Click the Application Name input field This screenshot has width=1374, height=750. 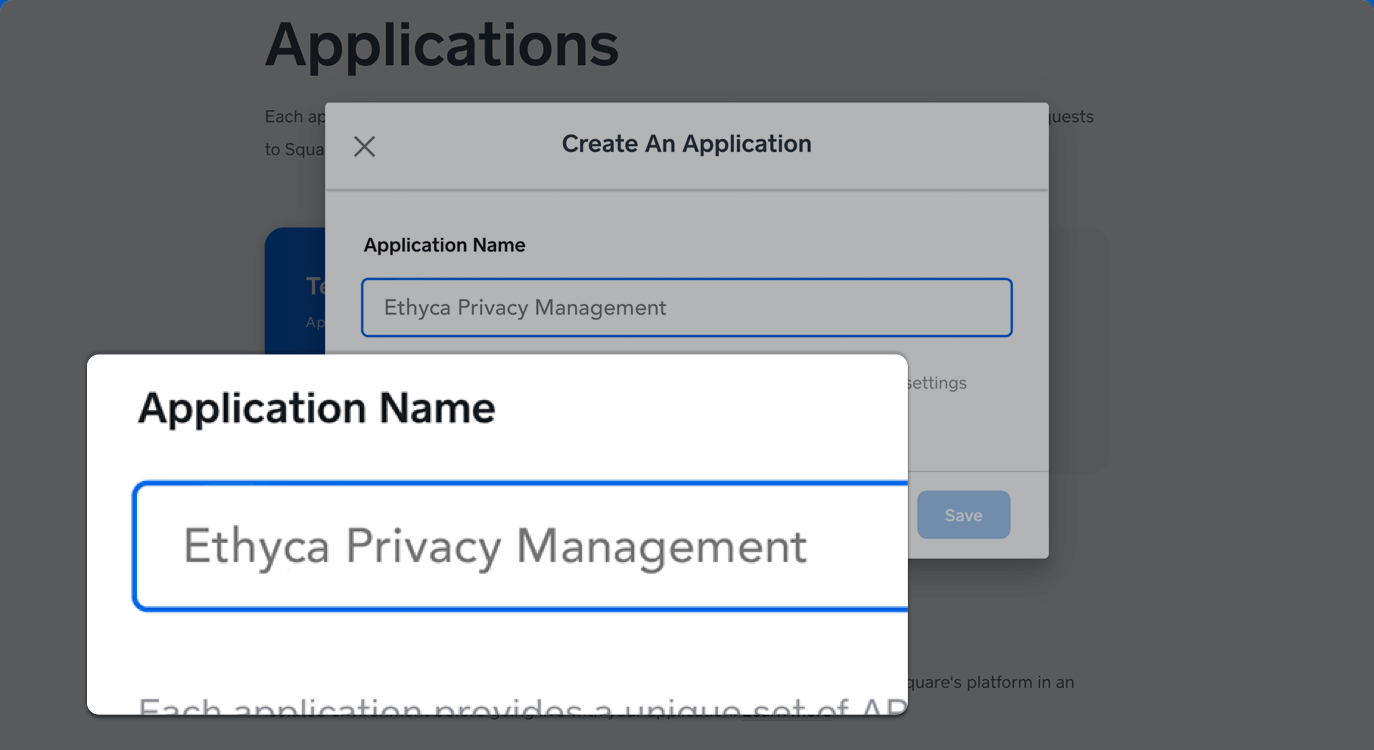tap(687, 307)
